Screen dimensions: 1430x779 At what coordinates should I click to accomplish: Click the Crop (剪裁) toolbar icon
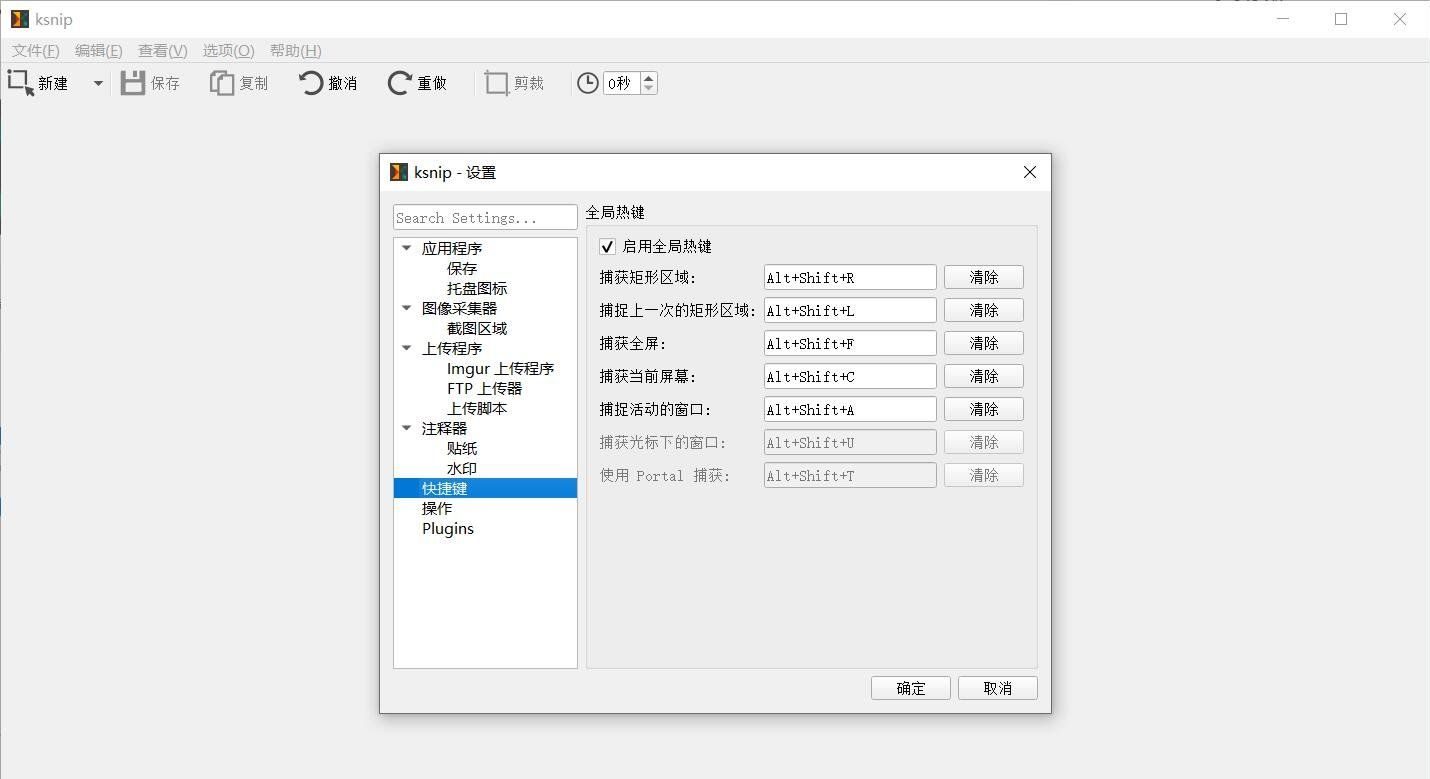pos(497,83)
